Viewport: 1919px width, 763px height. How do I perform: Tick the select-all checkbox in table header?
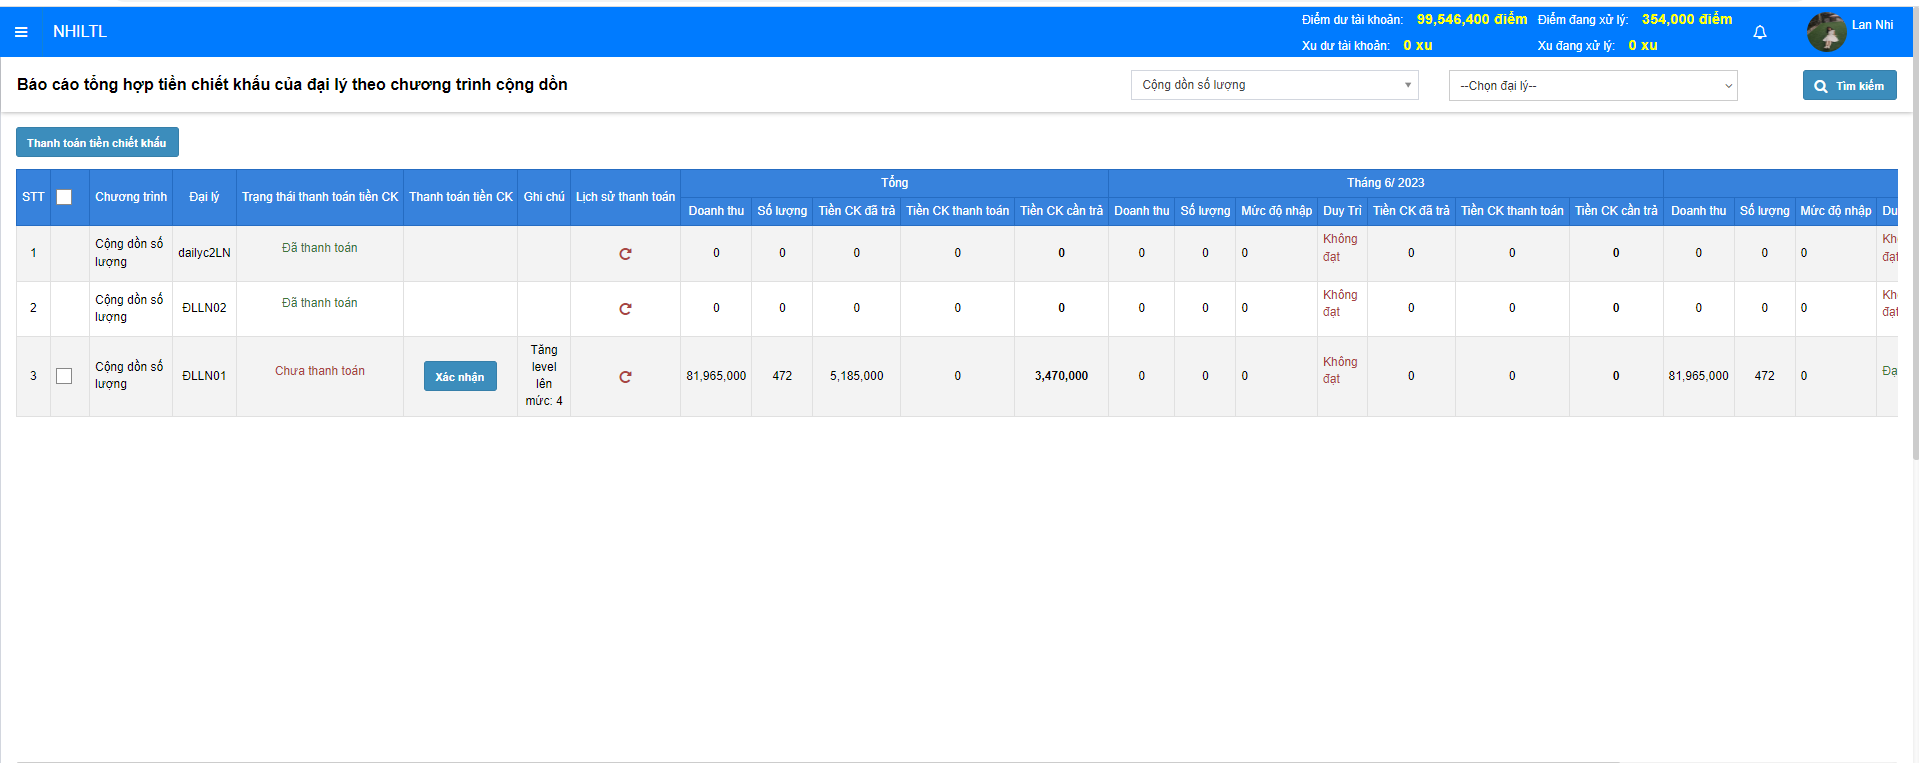(64, 197)
